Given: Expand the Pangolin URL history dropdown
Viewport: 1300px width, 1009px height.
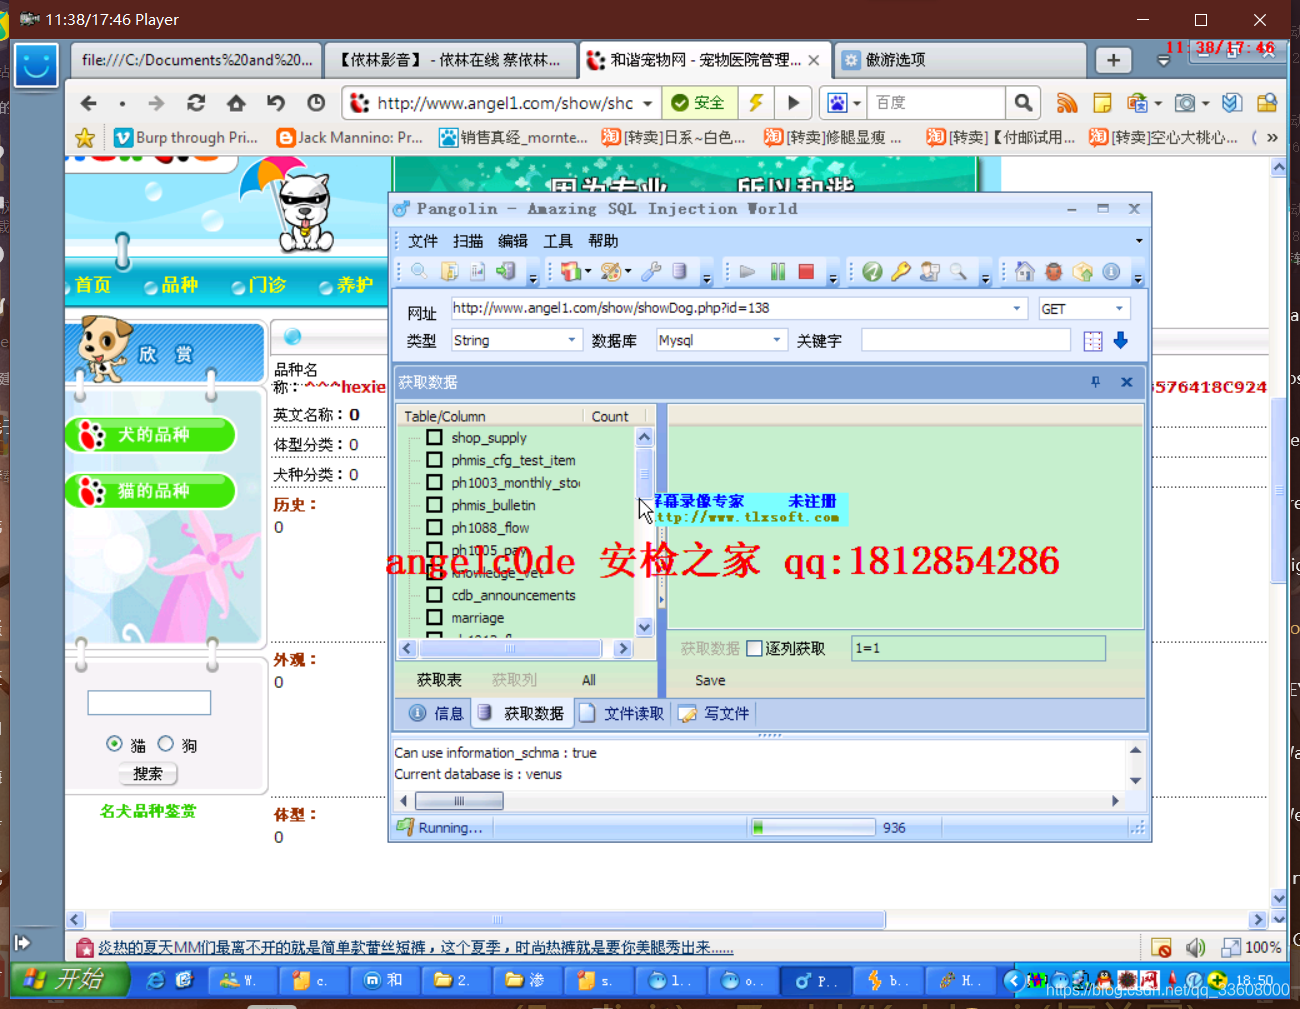Looking at the screenshot, I should click(1017, 308).
